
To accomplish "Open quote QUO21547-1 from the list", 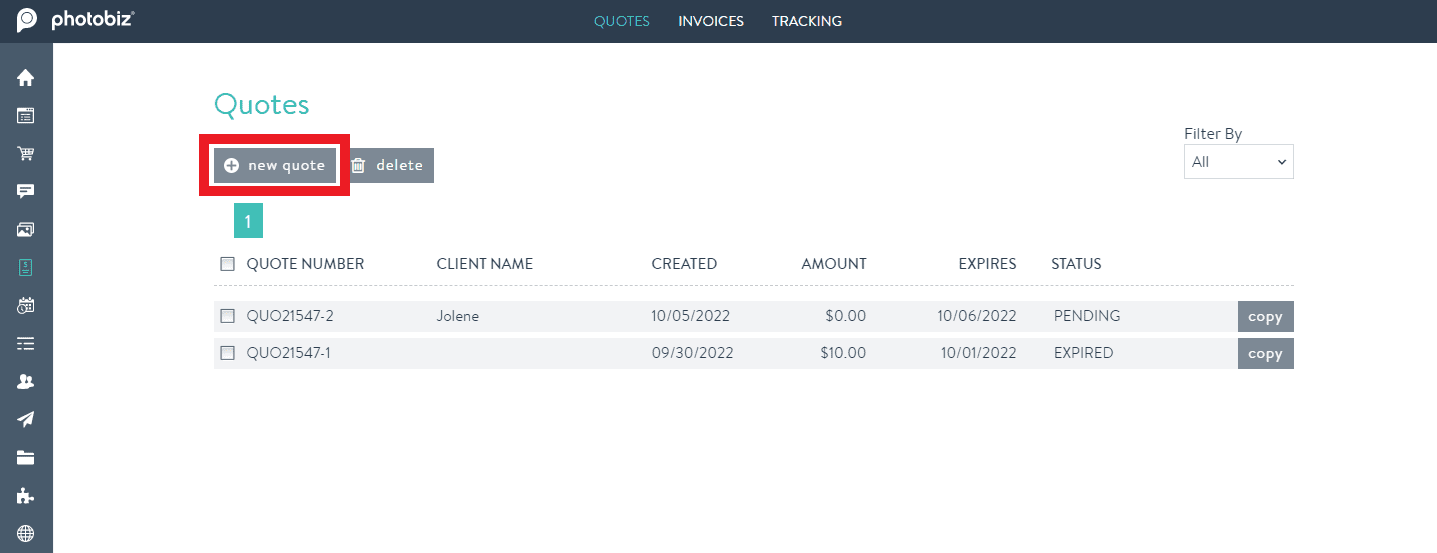I will coord(288,353).
